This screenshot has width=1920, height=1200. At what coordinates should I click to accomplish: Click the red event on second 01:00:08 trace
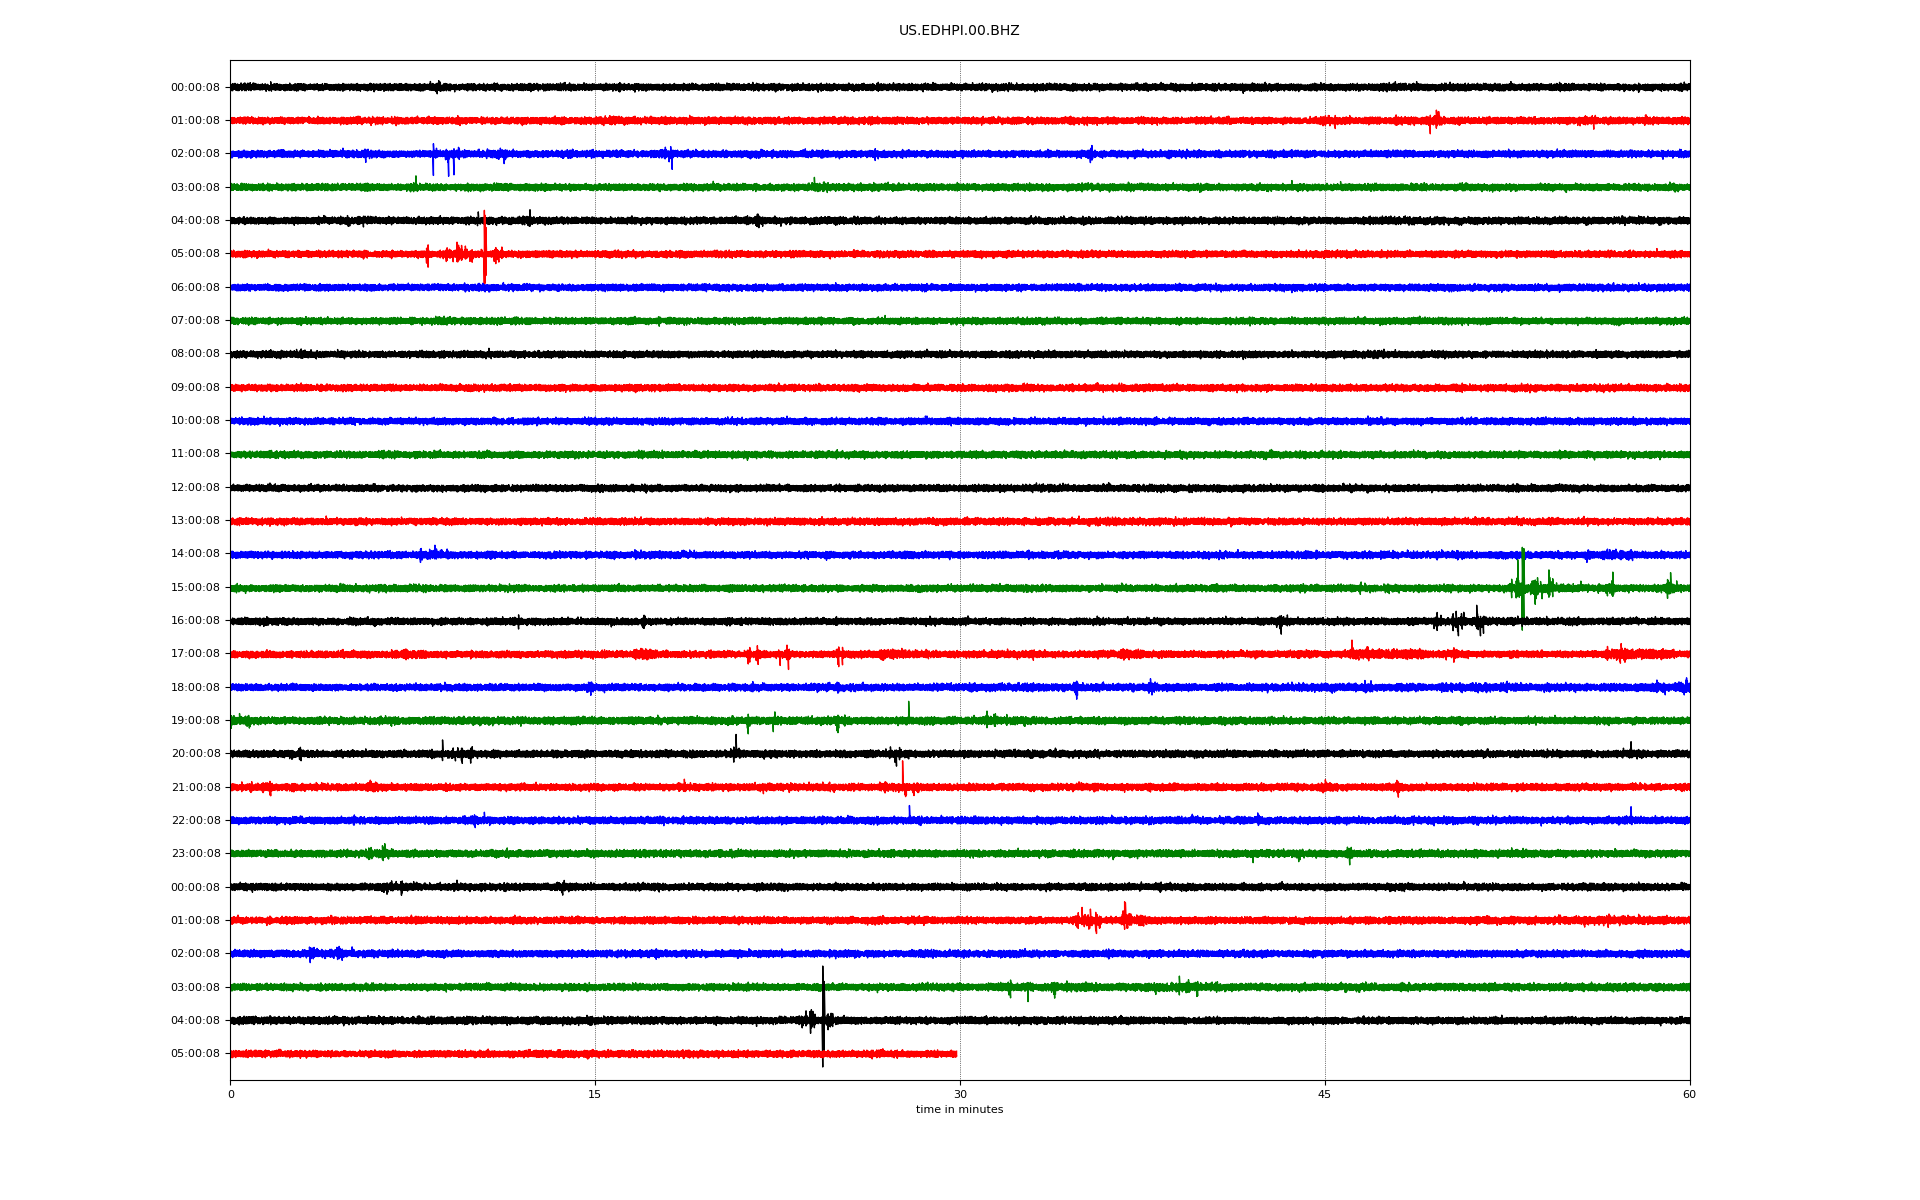1100,919
